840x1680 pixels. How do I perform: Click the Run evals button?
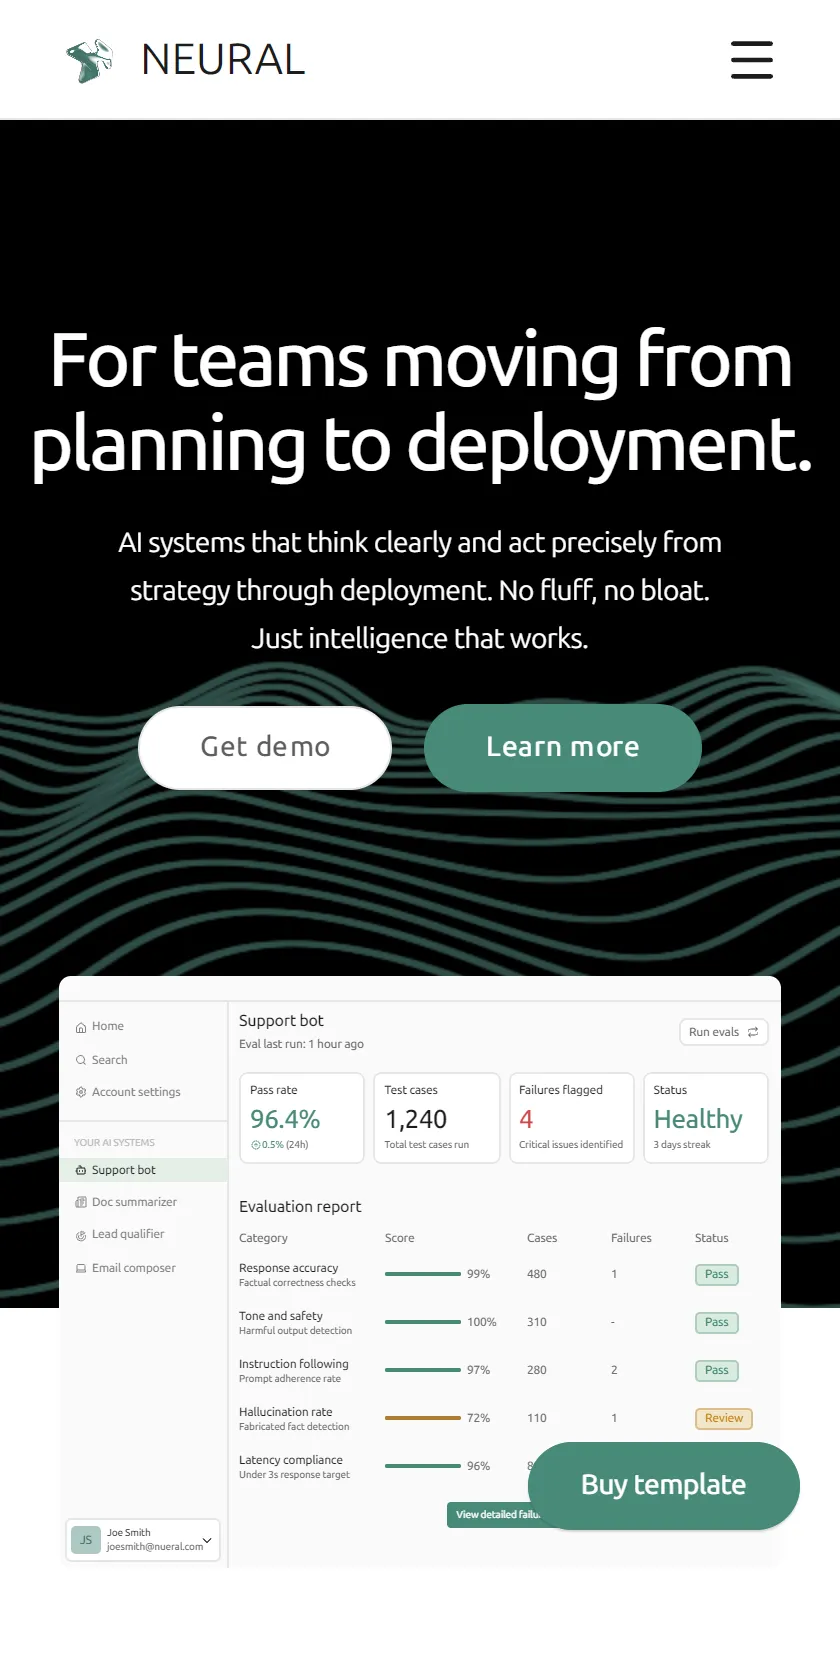[x=724, y=1032]
